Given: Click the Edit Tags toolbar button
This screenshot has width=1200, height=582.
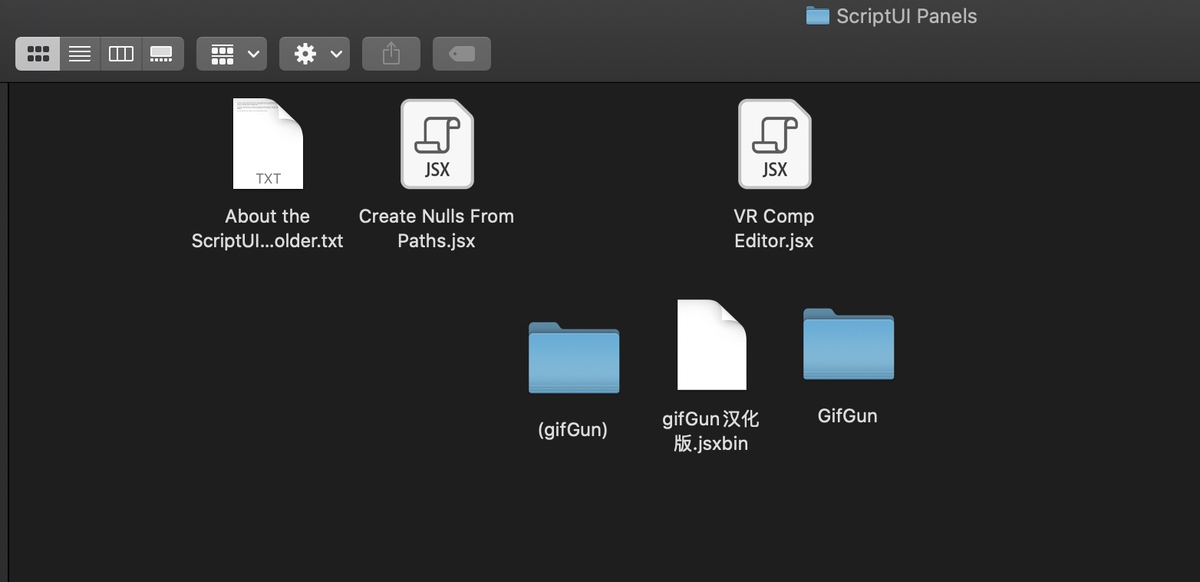Looking at the screenshot, I should 462,54.
